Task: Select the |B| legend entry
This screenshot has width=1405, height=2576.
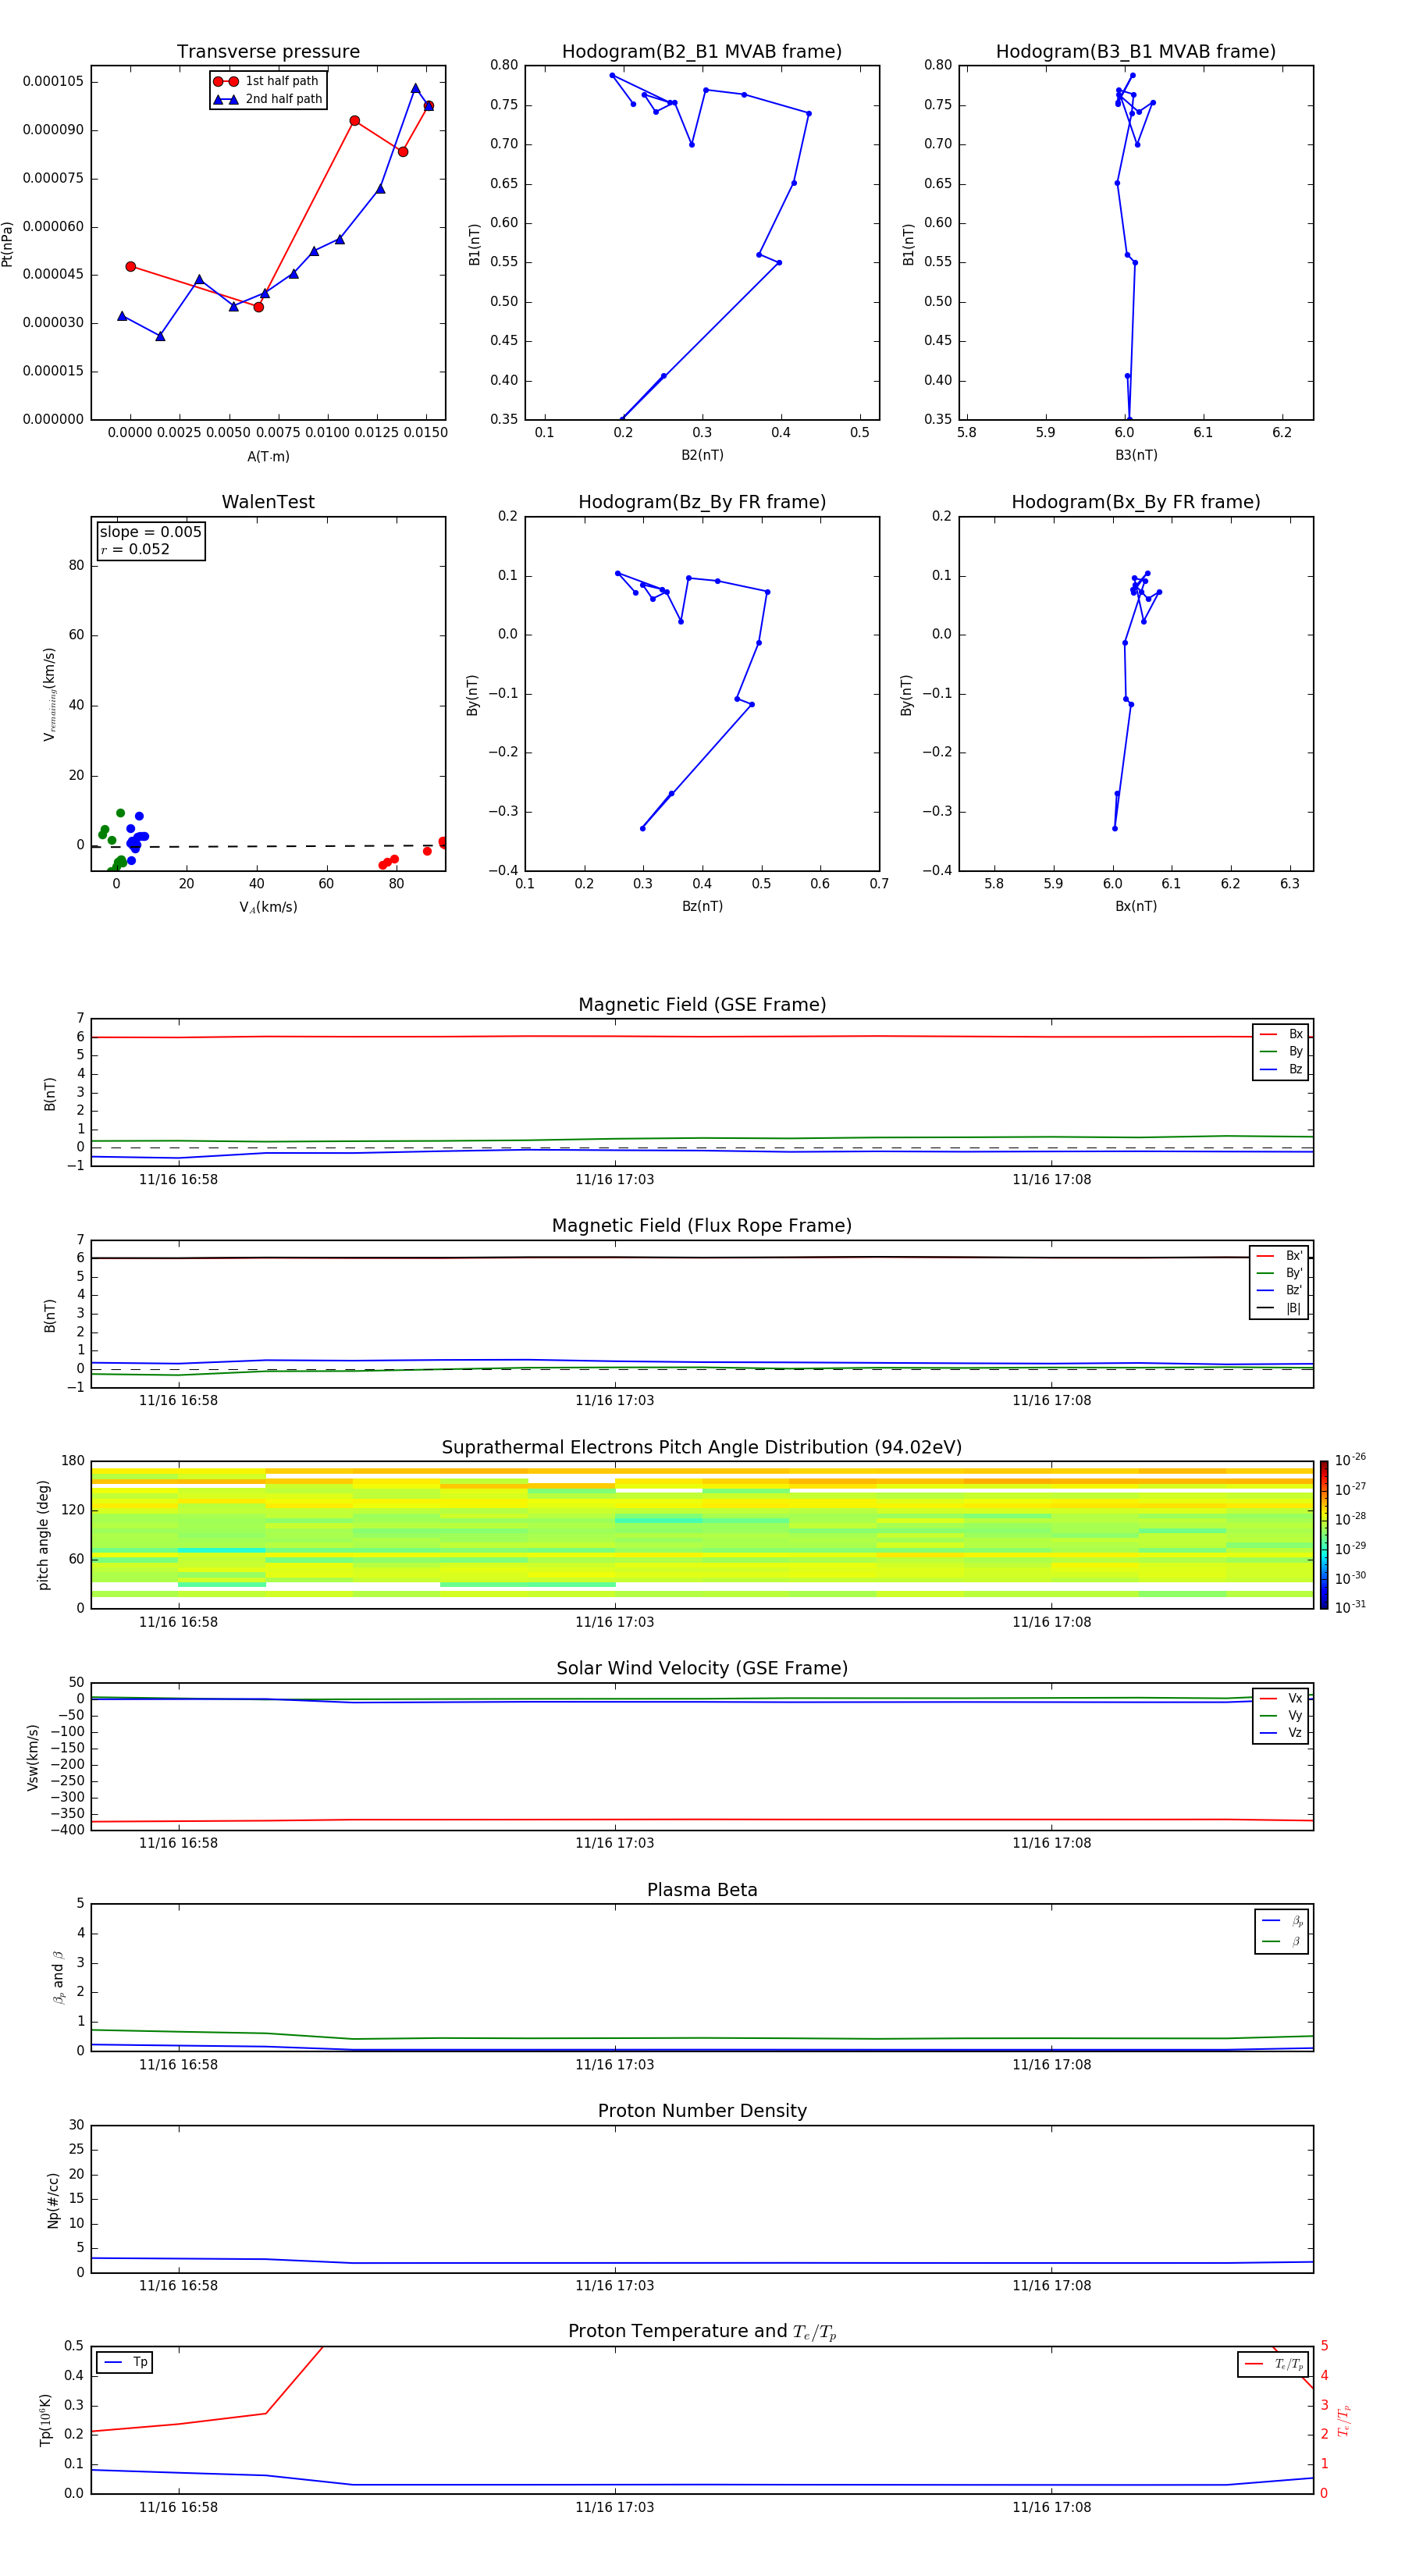Action: tap(1279, 1308)
